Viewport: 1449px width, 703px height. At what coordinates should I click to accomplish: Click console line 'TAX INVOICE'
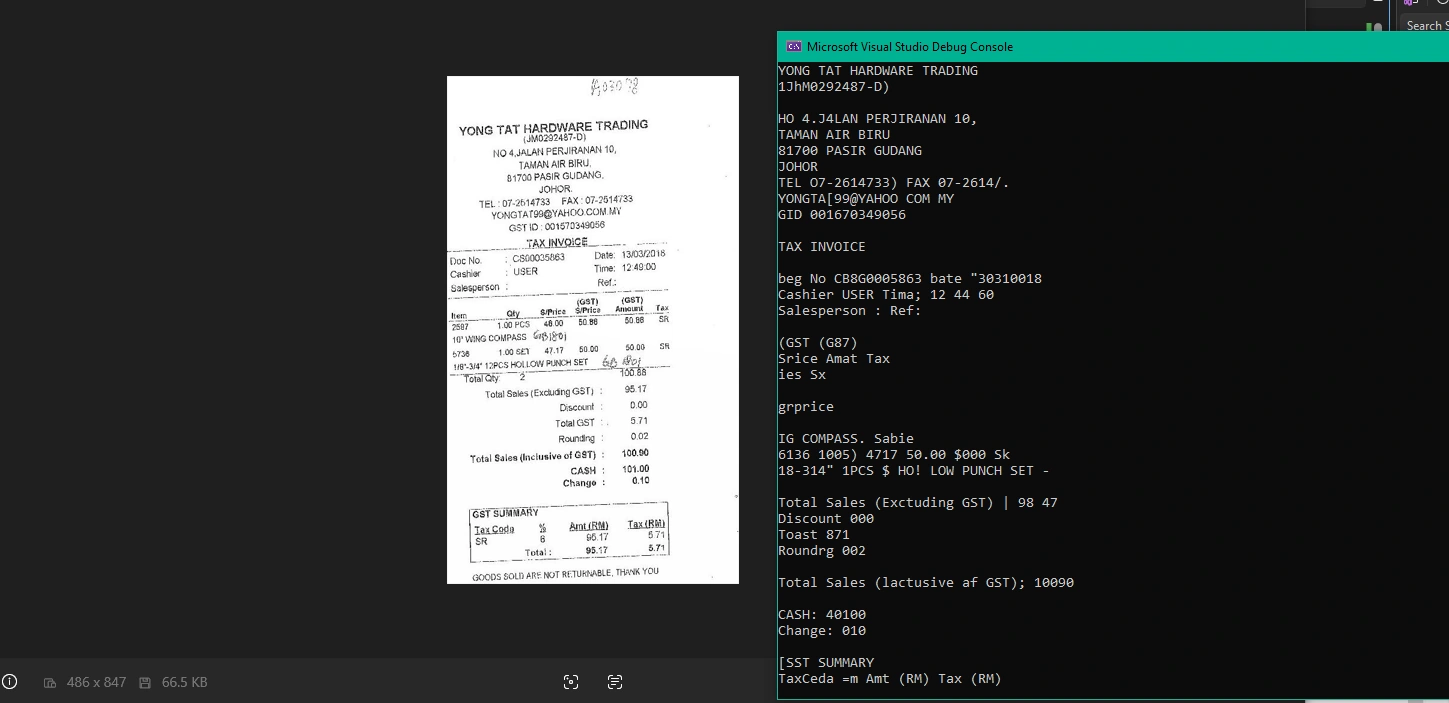point(822,247)
